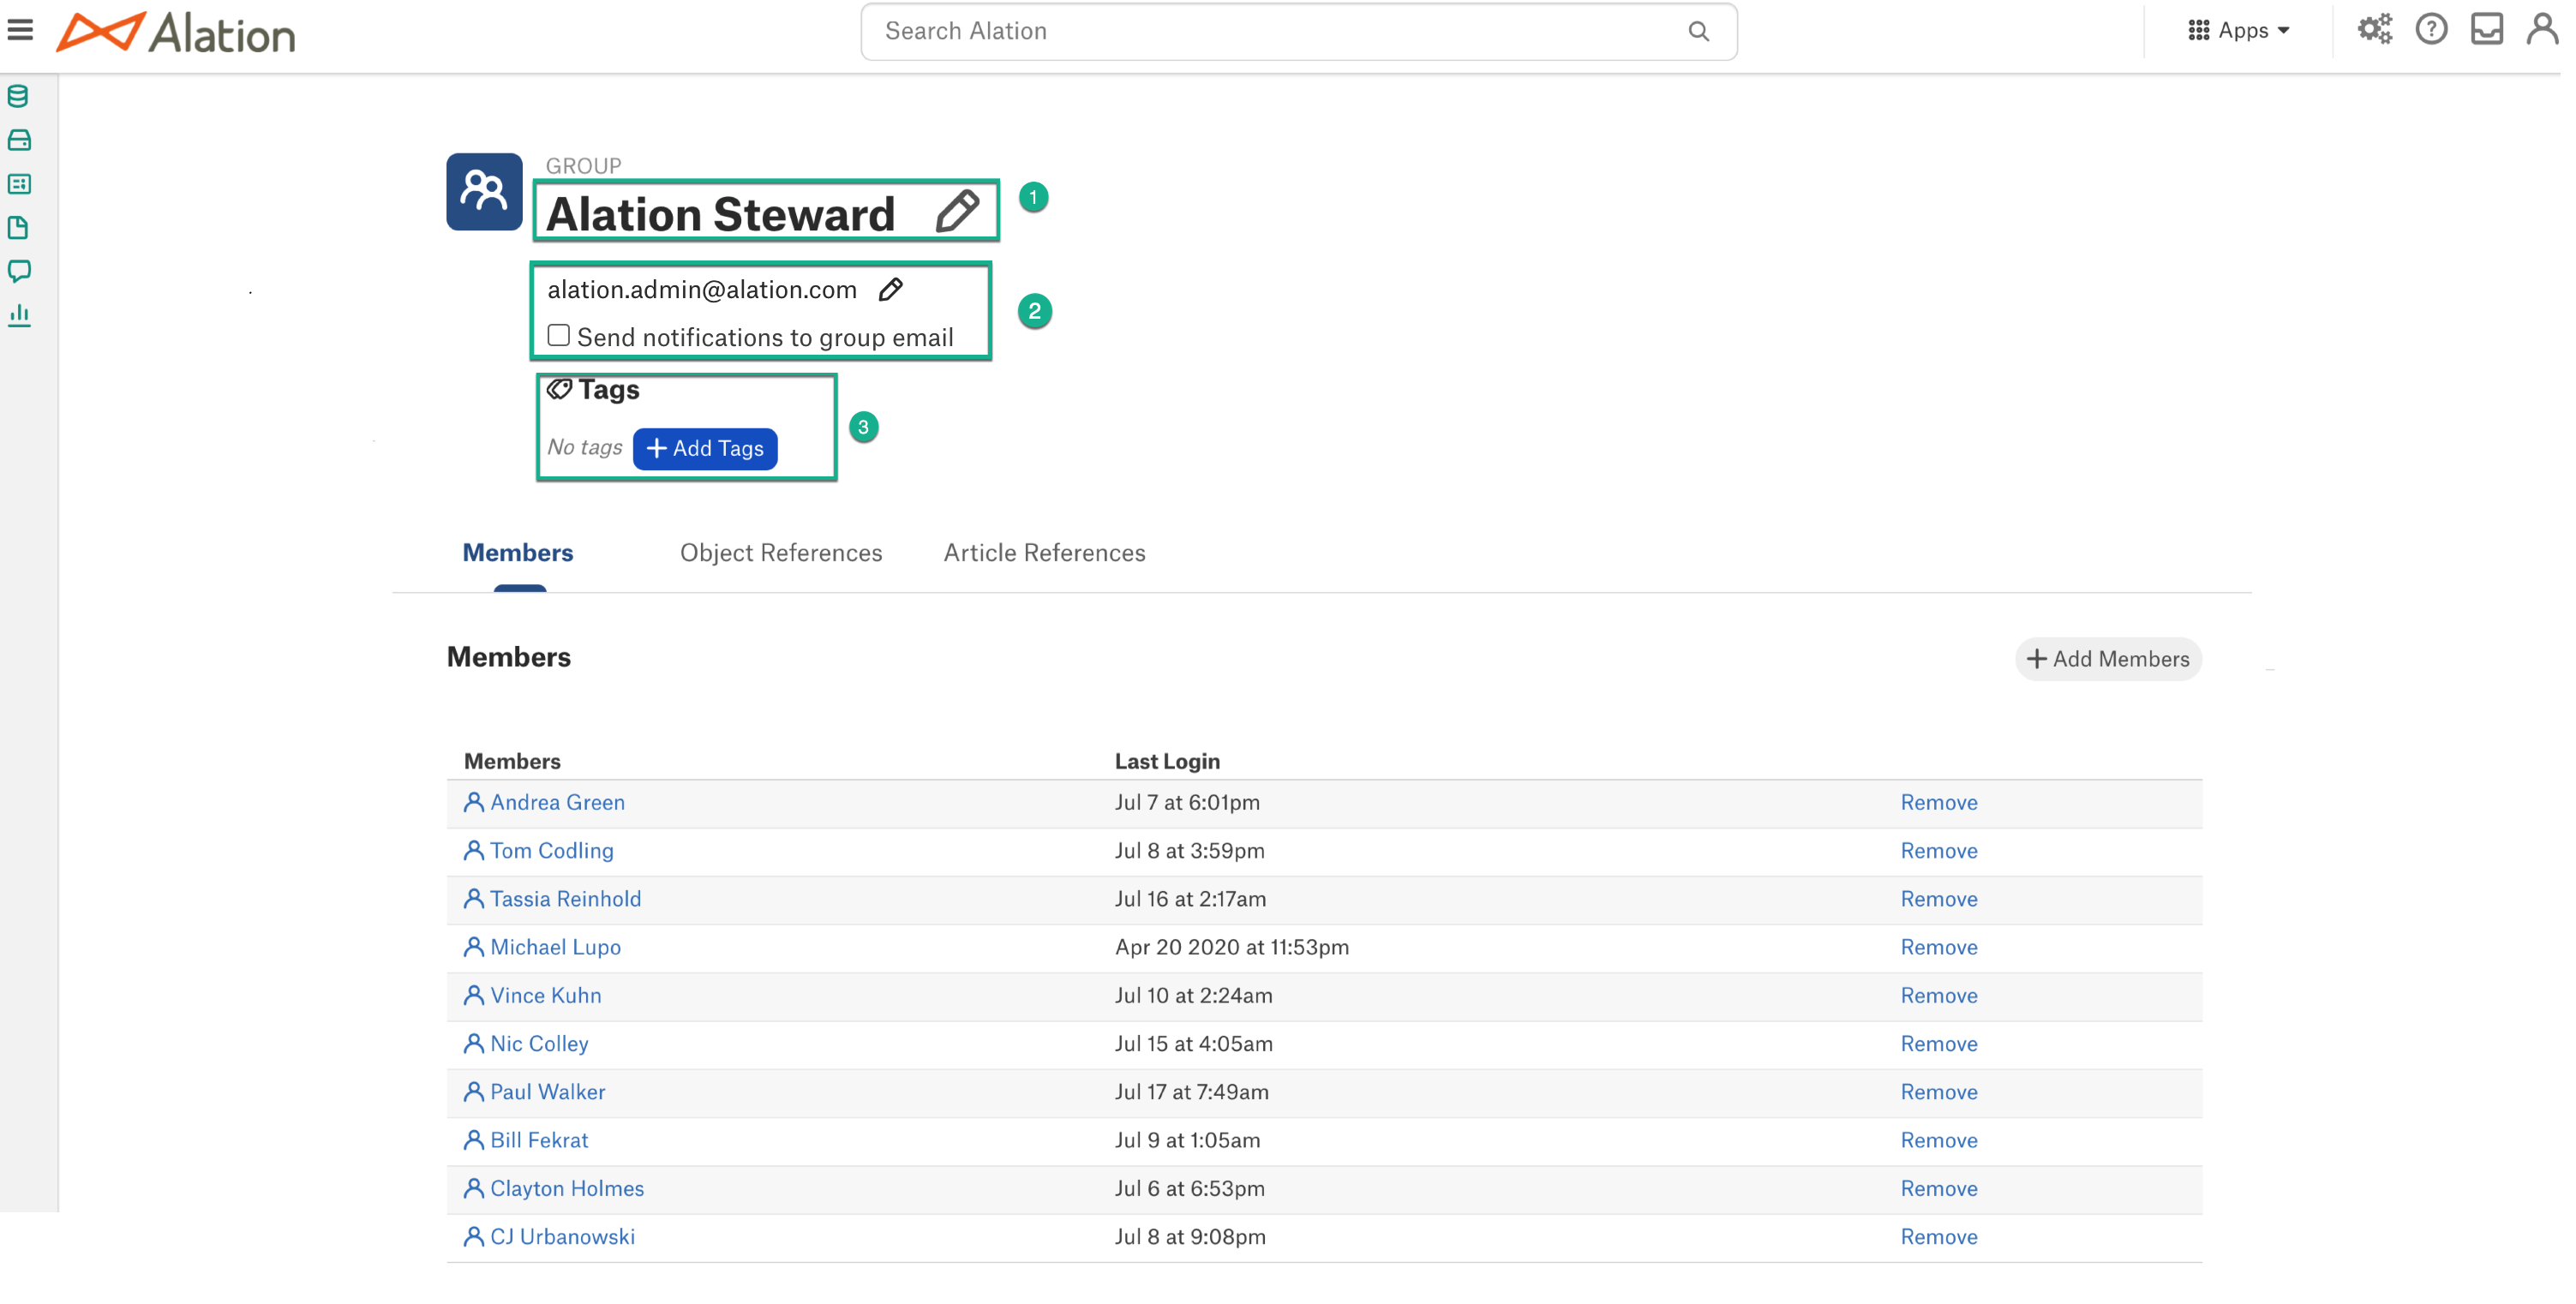
Task: Click the pencil icon beside Alation Steward
Action: click(957, 212)
